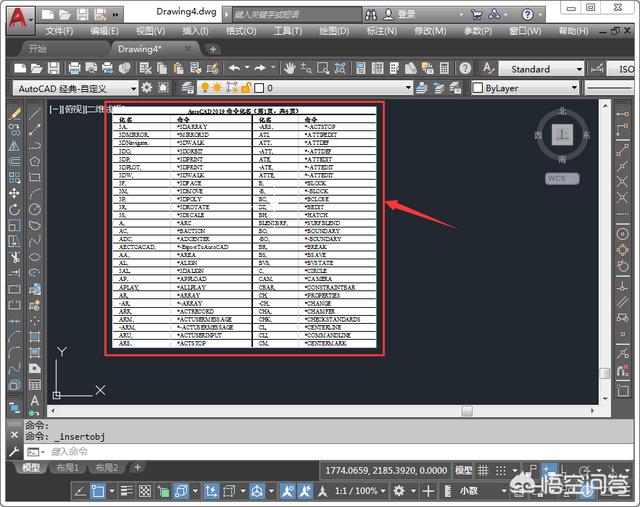Select the Move modify tool
The image size is (640, 507).
(x=15, y=193)
